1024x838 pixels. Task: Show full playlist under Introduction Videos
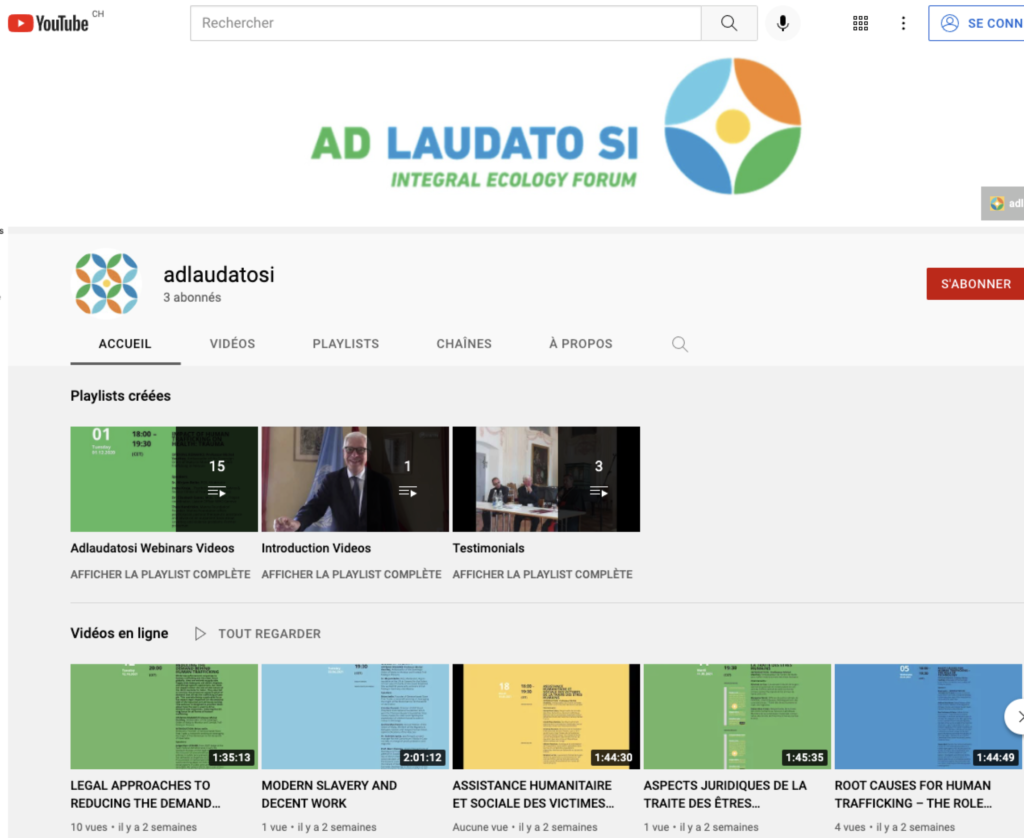click(351, 574)
